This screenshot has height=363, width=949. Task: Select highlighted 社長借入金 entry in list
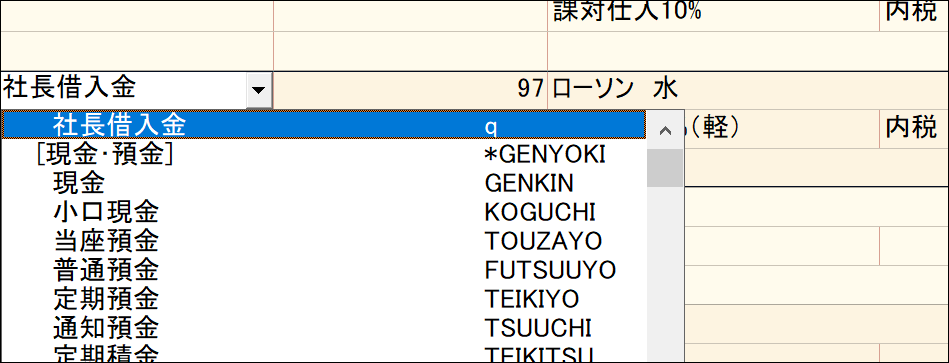[324, 126]
